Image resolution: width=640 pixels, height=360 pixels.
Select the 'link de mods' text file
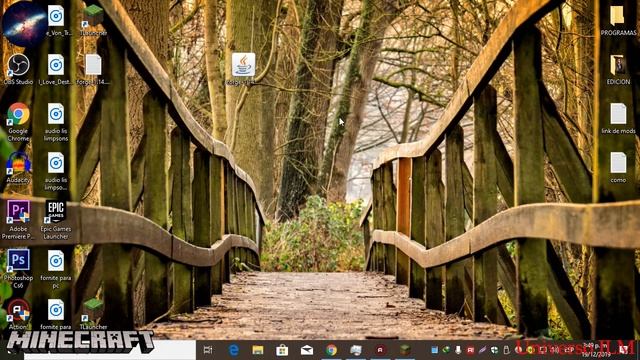point(618,118)
